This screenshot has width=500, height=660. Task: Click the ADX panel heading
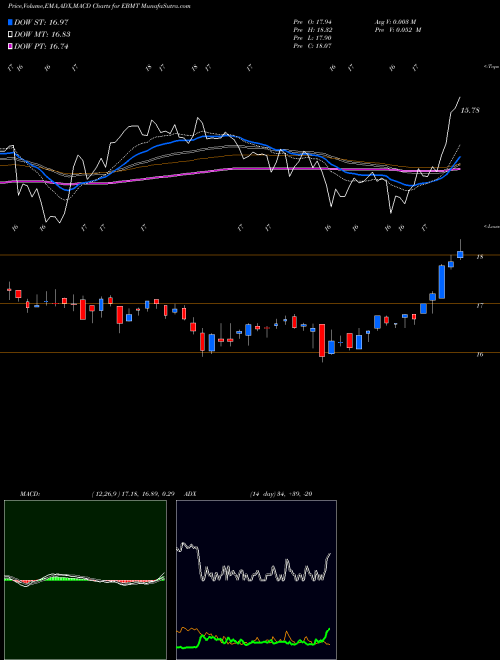pyautogui.click(x=191, y=494)
